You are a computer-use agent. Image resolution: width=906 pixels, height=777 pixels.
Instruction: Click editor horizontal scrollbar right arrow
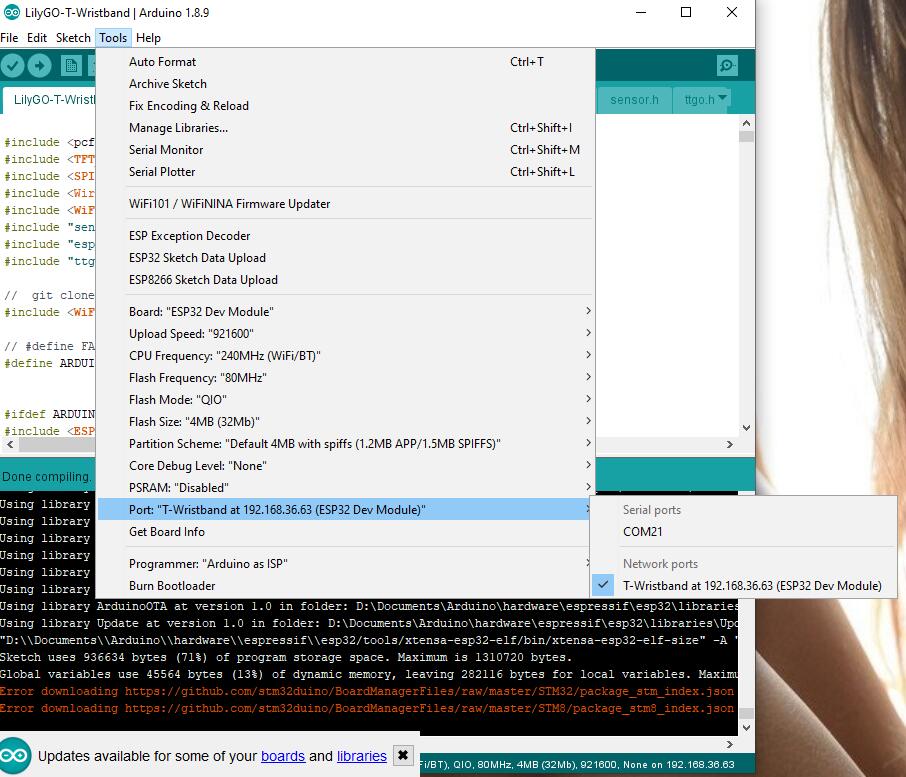pyautogui.click(x=730, y=444)
